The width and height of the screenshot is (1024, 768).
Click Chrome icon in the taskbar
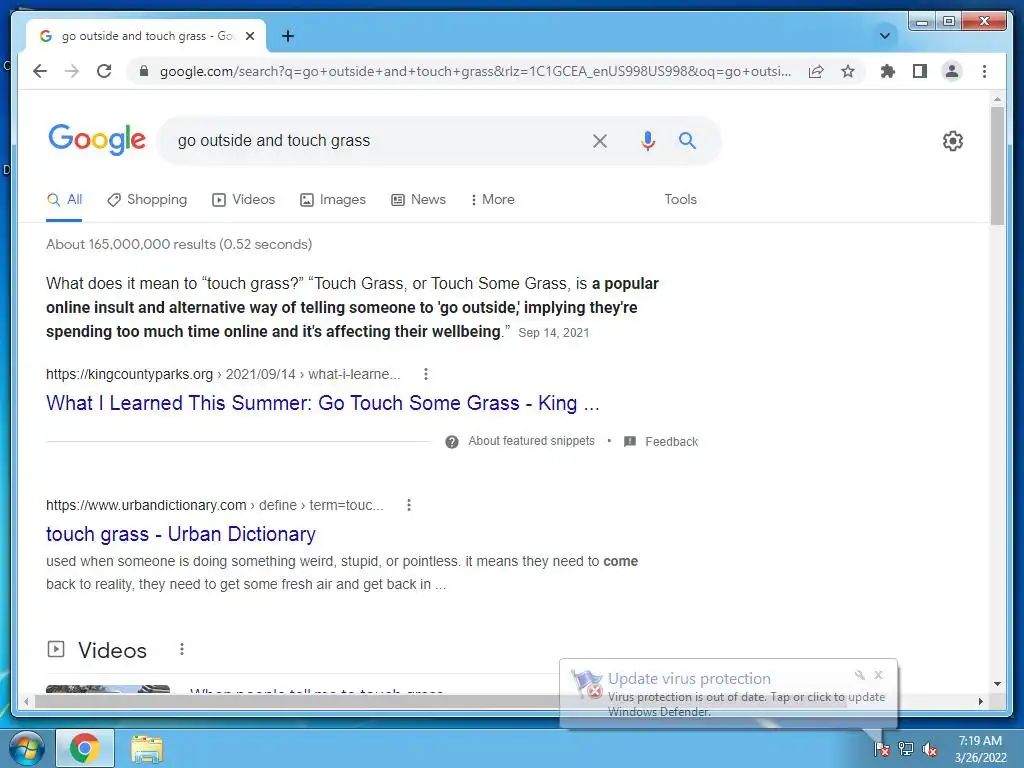point(84,748)
